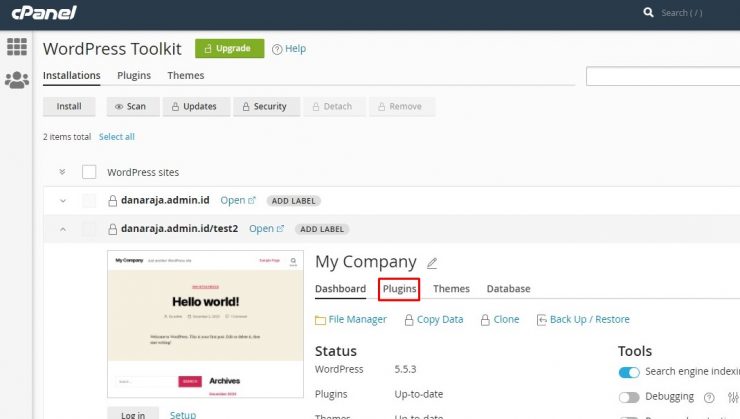Click the WordPress version 5.5.3 value
The width and height of the screenshot is (740, 419).
click(x=405, y=369)
